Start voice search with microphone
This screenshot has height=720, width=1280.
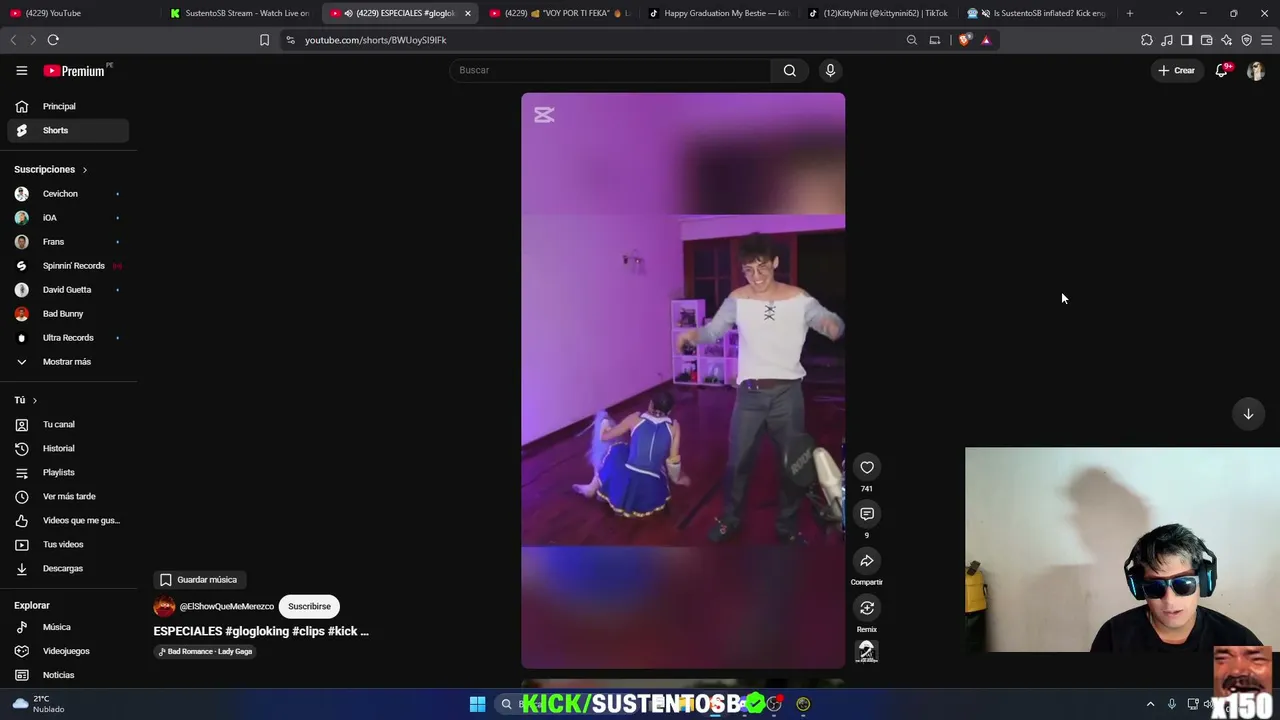click(x=830, y=70)
